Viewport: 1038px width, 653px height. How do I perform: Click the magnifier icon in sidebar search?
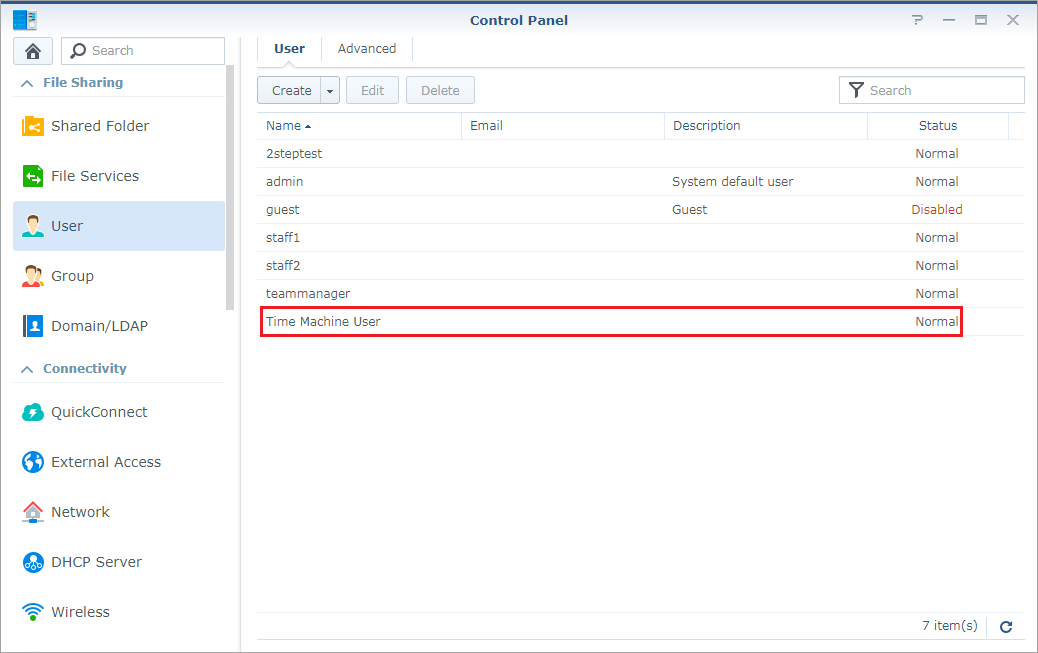(x=78, y=50)
